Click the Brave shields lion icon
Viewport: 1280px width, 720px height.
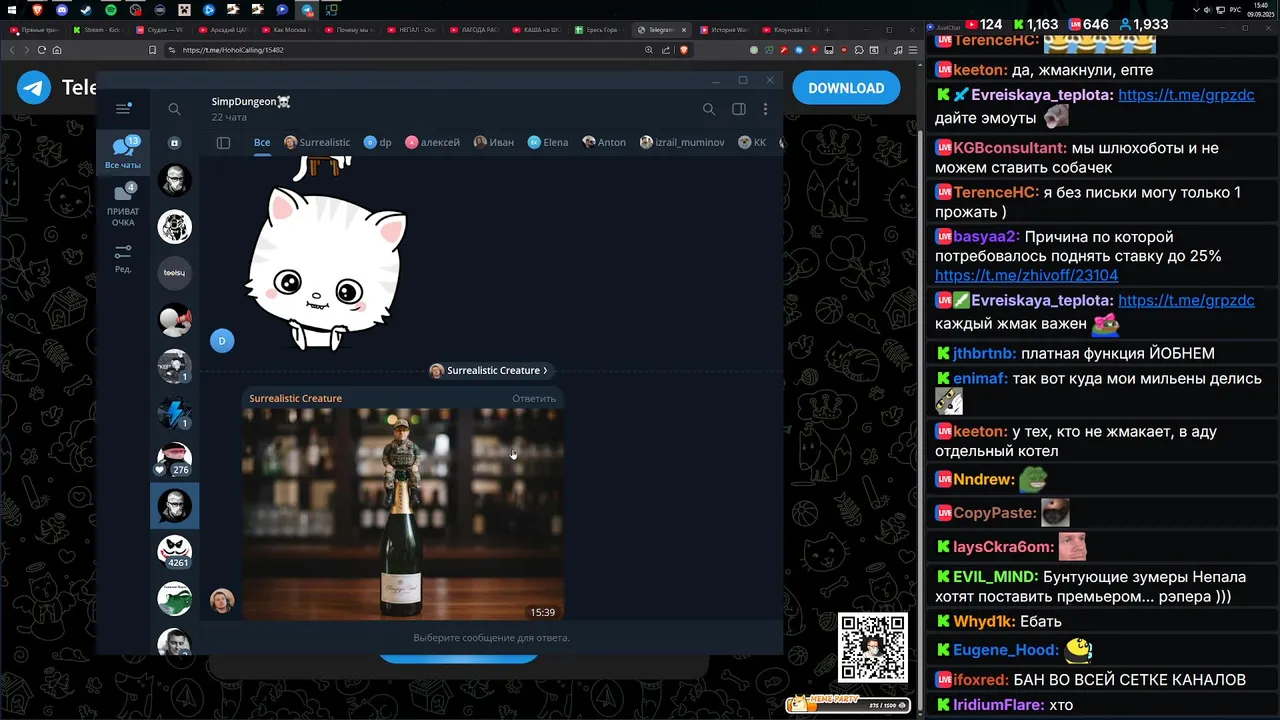click(684, 50)
